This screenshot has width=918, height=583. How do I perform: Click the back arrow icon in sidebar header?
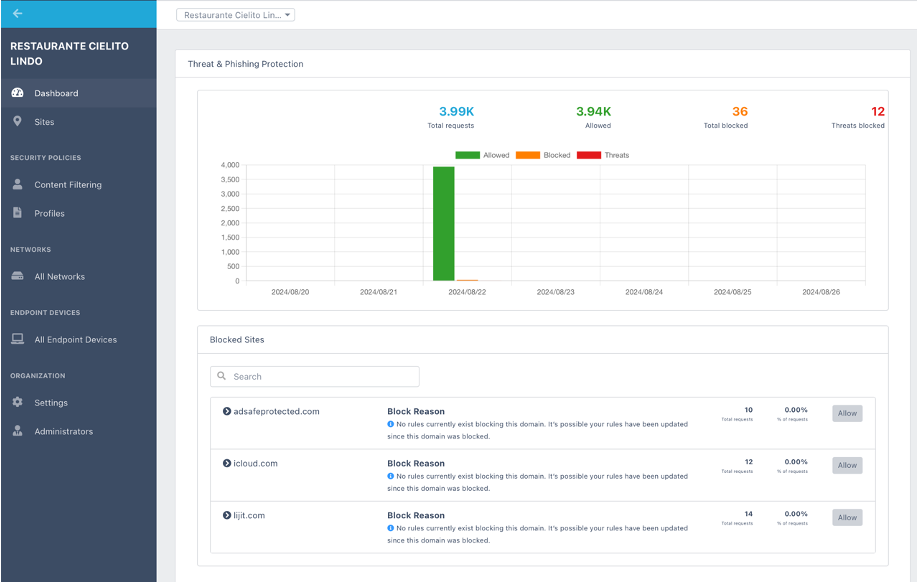click(x=18, y=13)
